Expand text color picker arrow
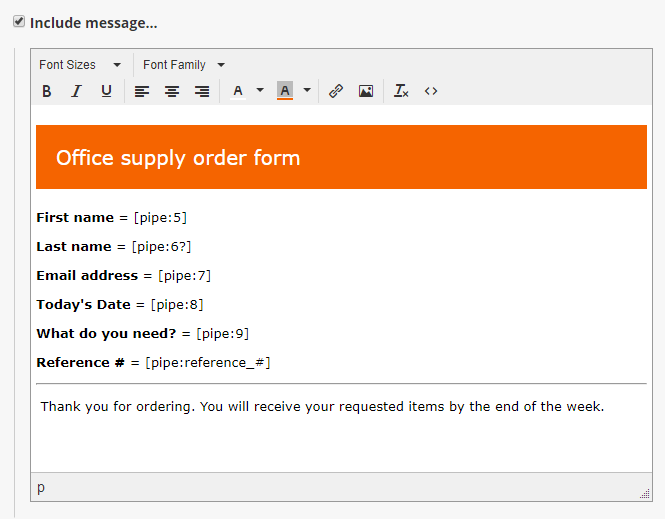 [x=260, y=90]
